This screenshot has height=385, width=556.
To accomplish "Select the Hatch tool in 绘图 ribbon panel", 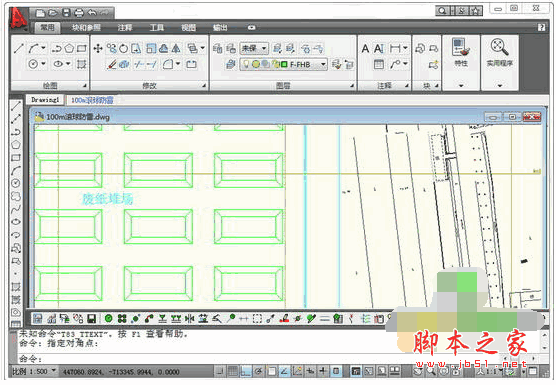I will (x=82, y=64).
